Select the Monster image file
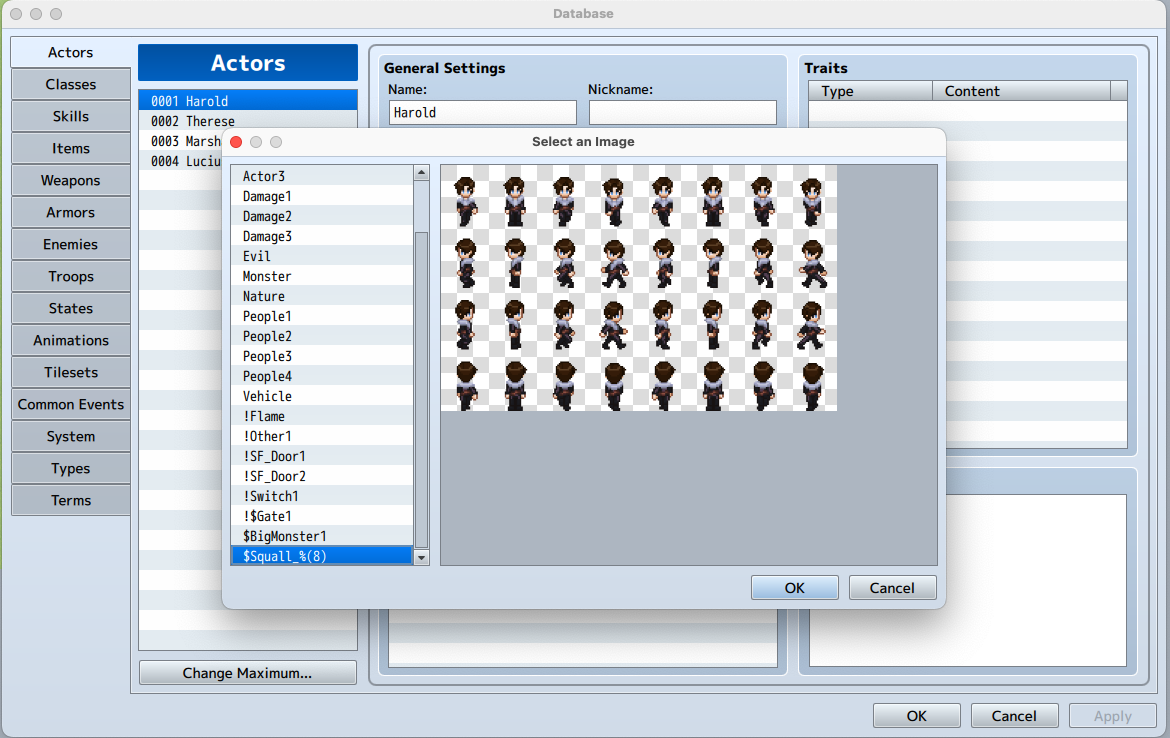This screenshot has height=738, width=1170. pyautogui.click(x=322, y=276)
